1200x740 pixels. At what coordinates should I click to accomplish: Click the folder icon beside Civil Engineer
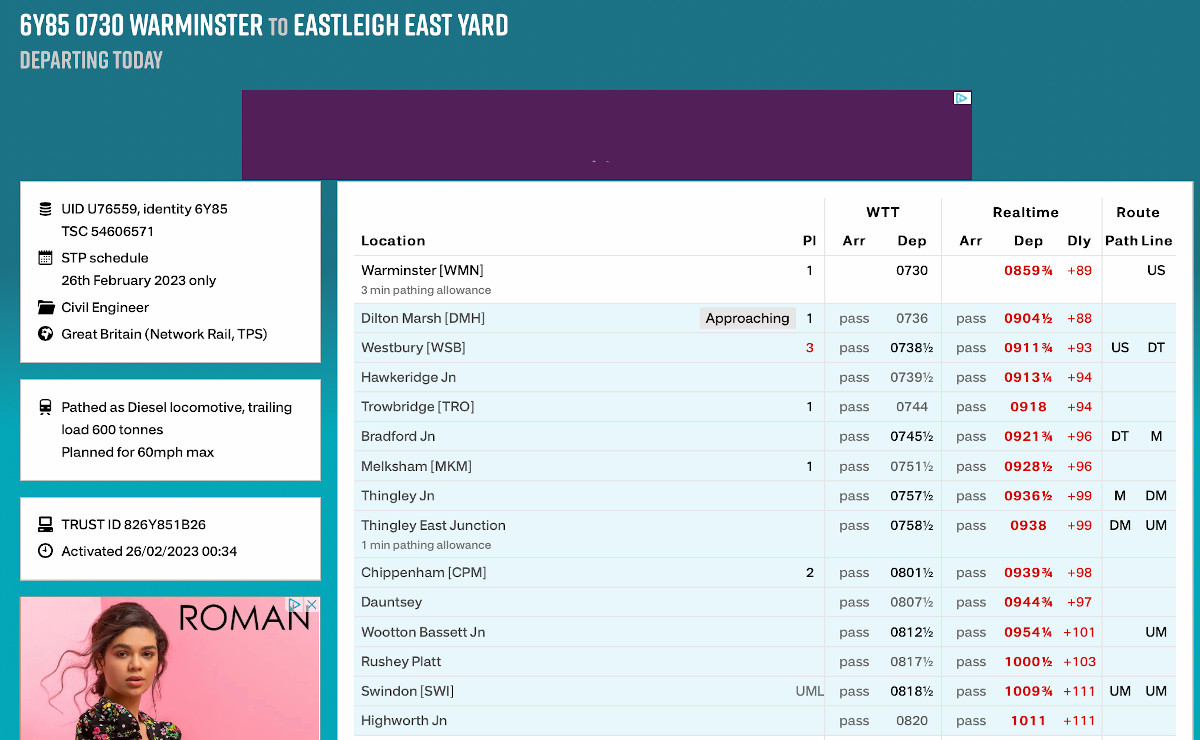click(x=45, y=307)
